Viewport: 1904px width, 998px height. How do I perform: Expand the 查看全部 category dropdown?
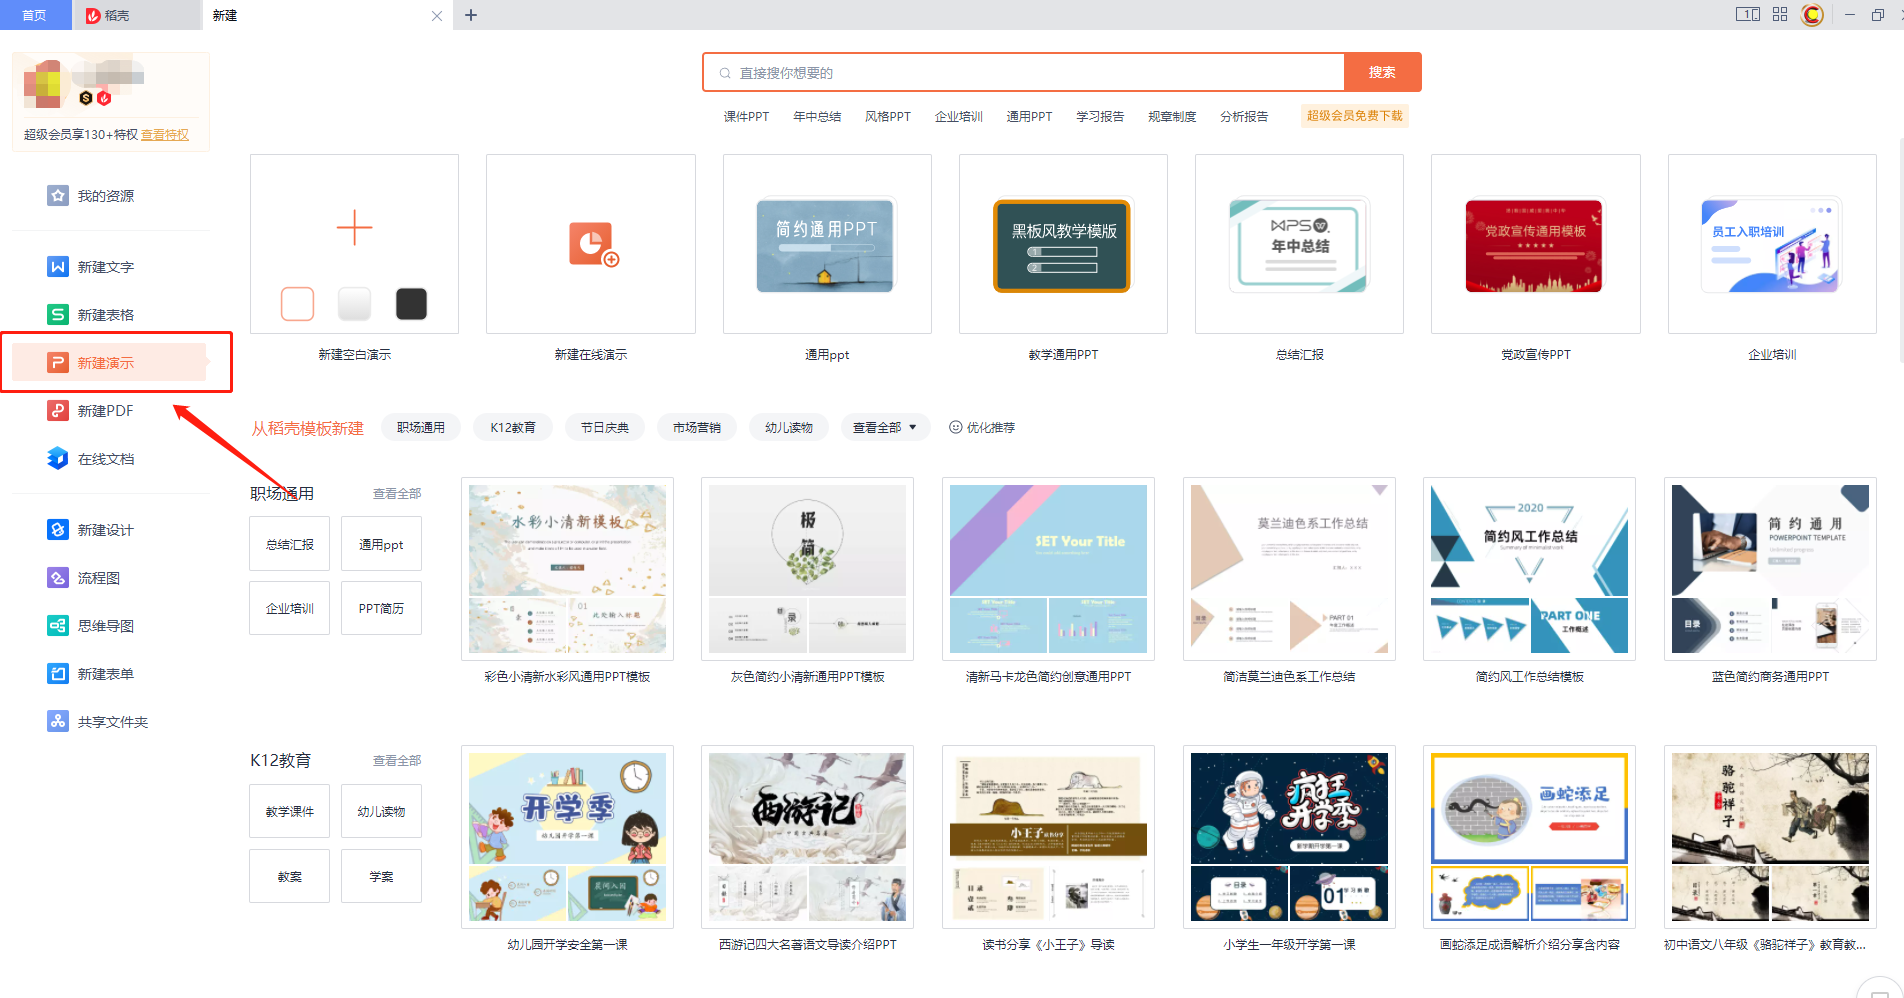[885, 427]
